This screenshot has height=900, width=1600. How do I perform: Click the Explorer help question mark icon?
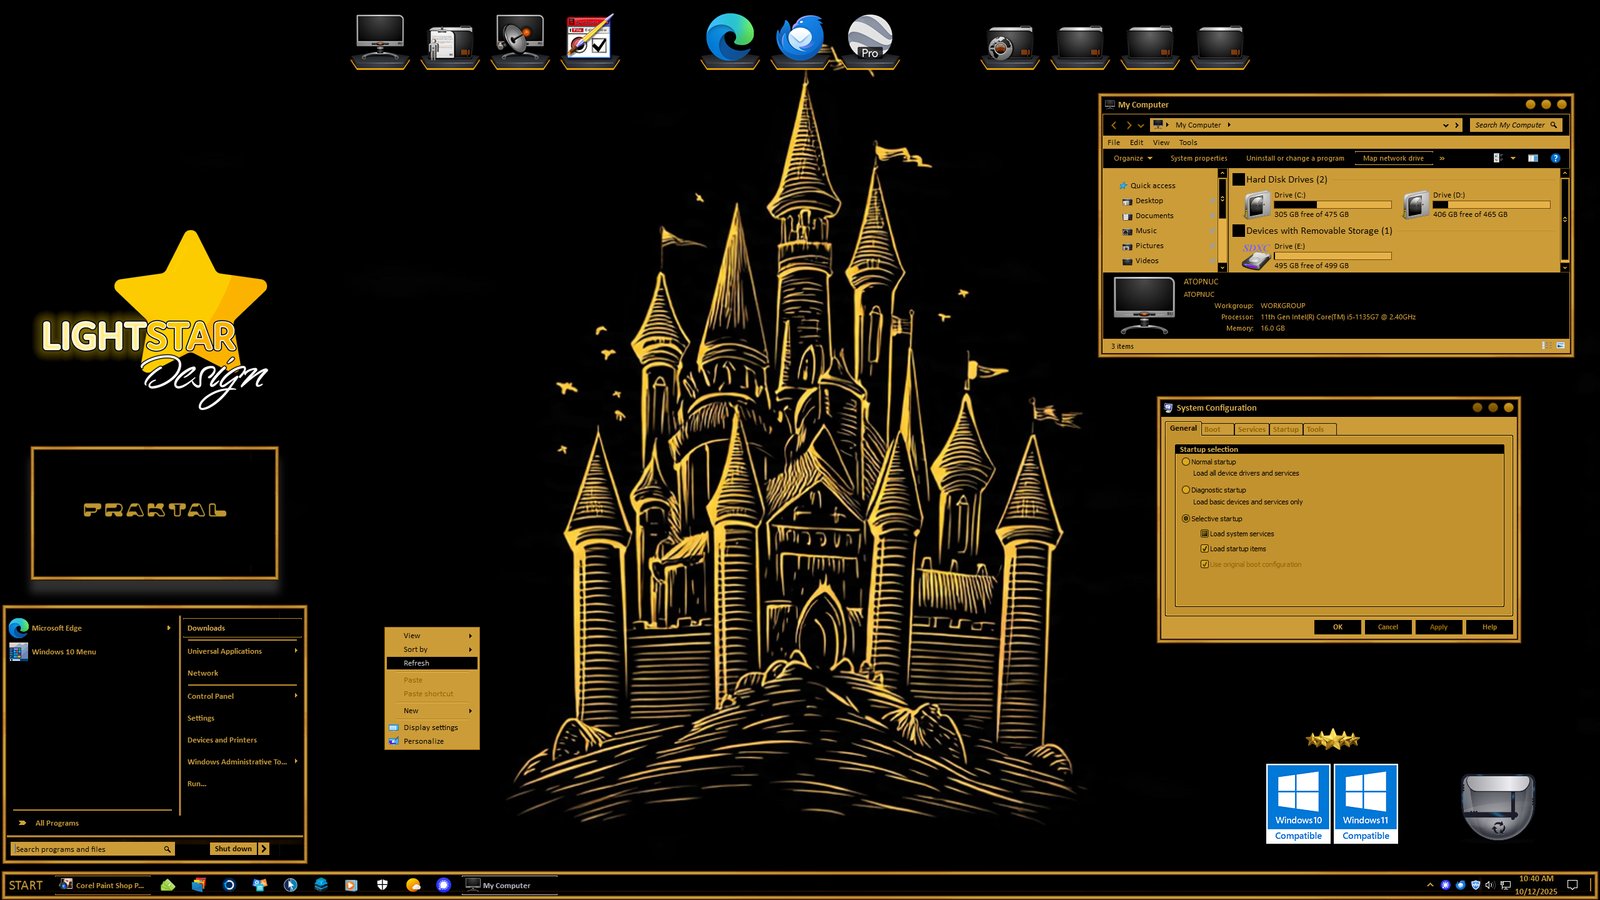1555,158
